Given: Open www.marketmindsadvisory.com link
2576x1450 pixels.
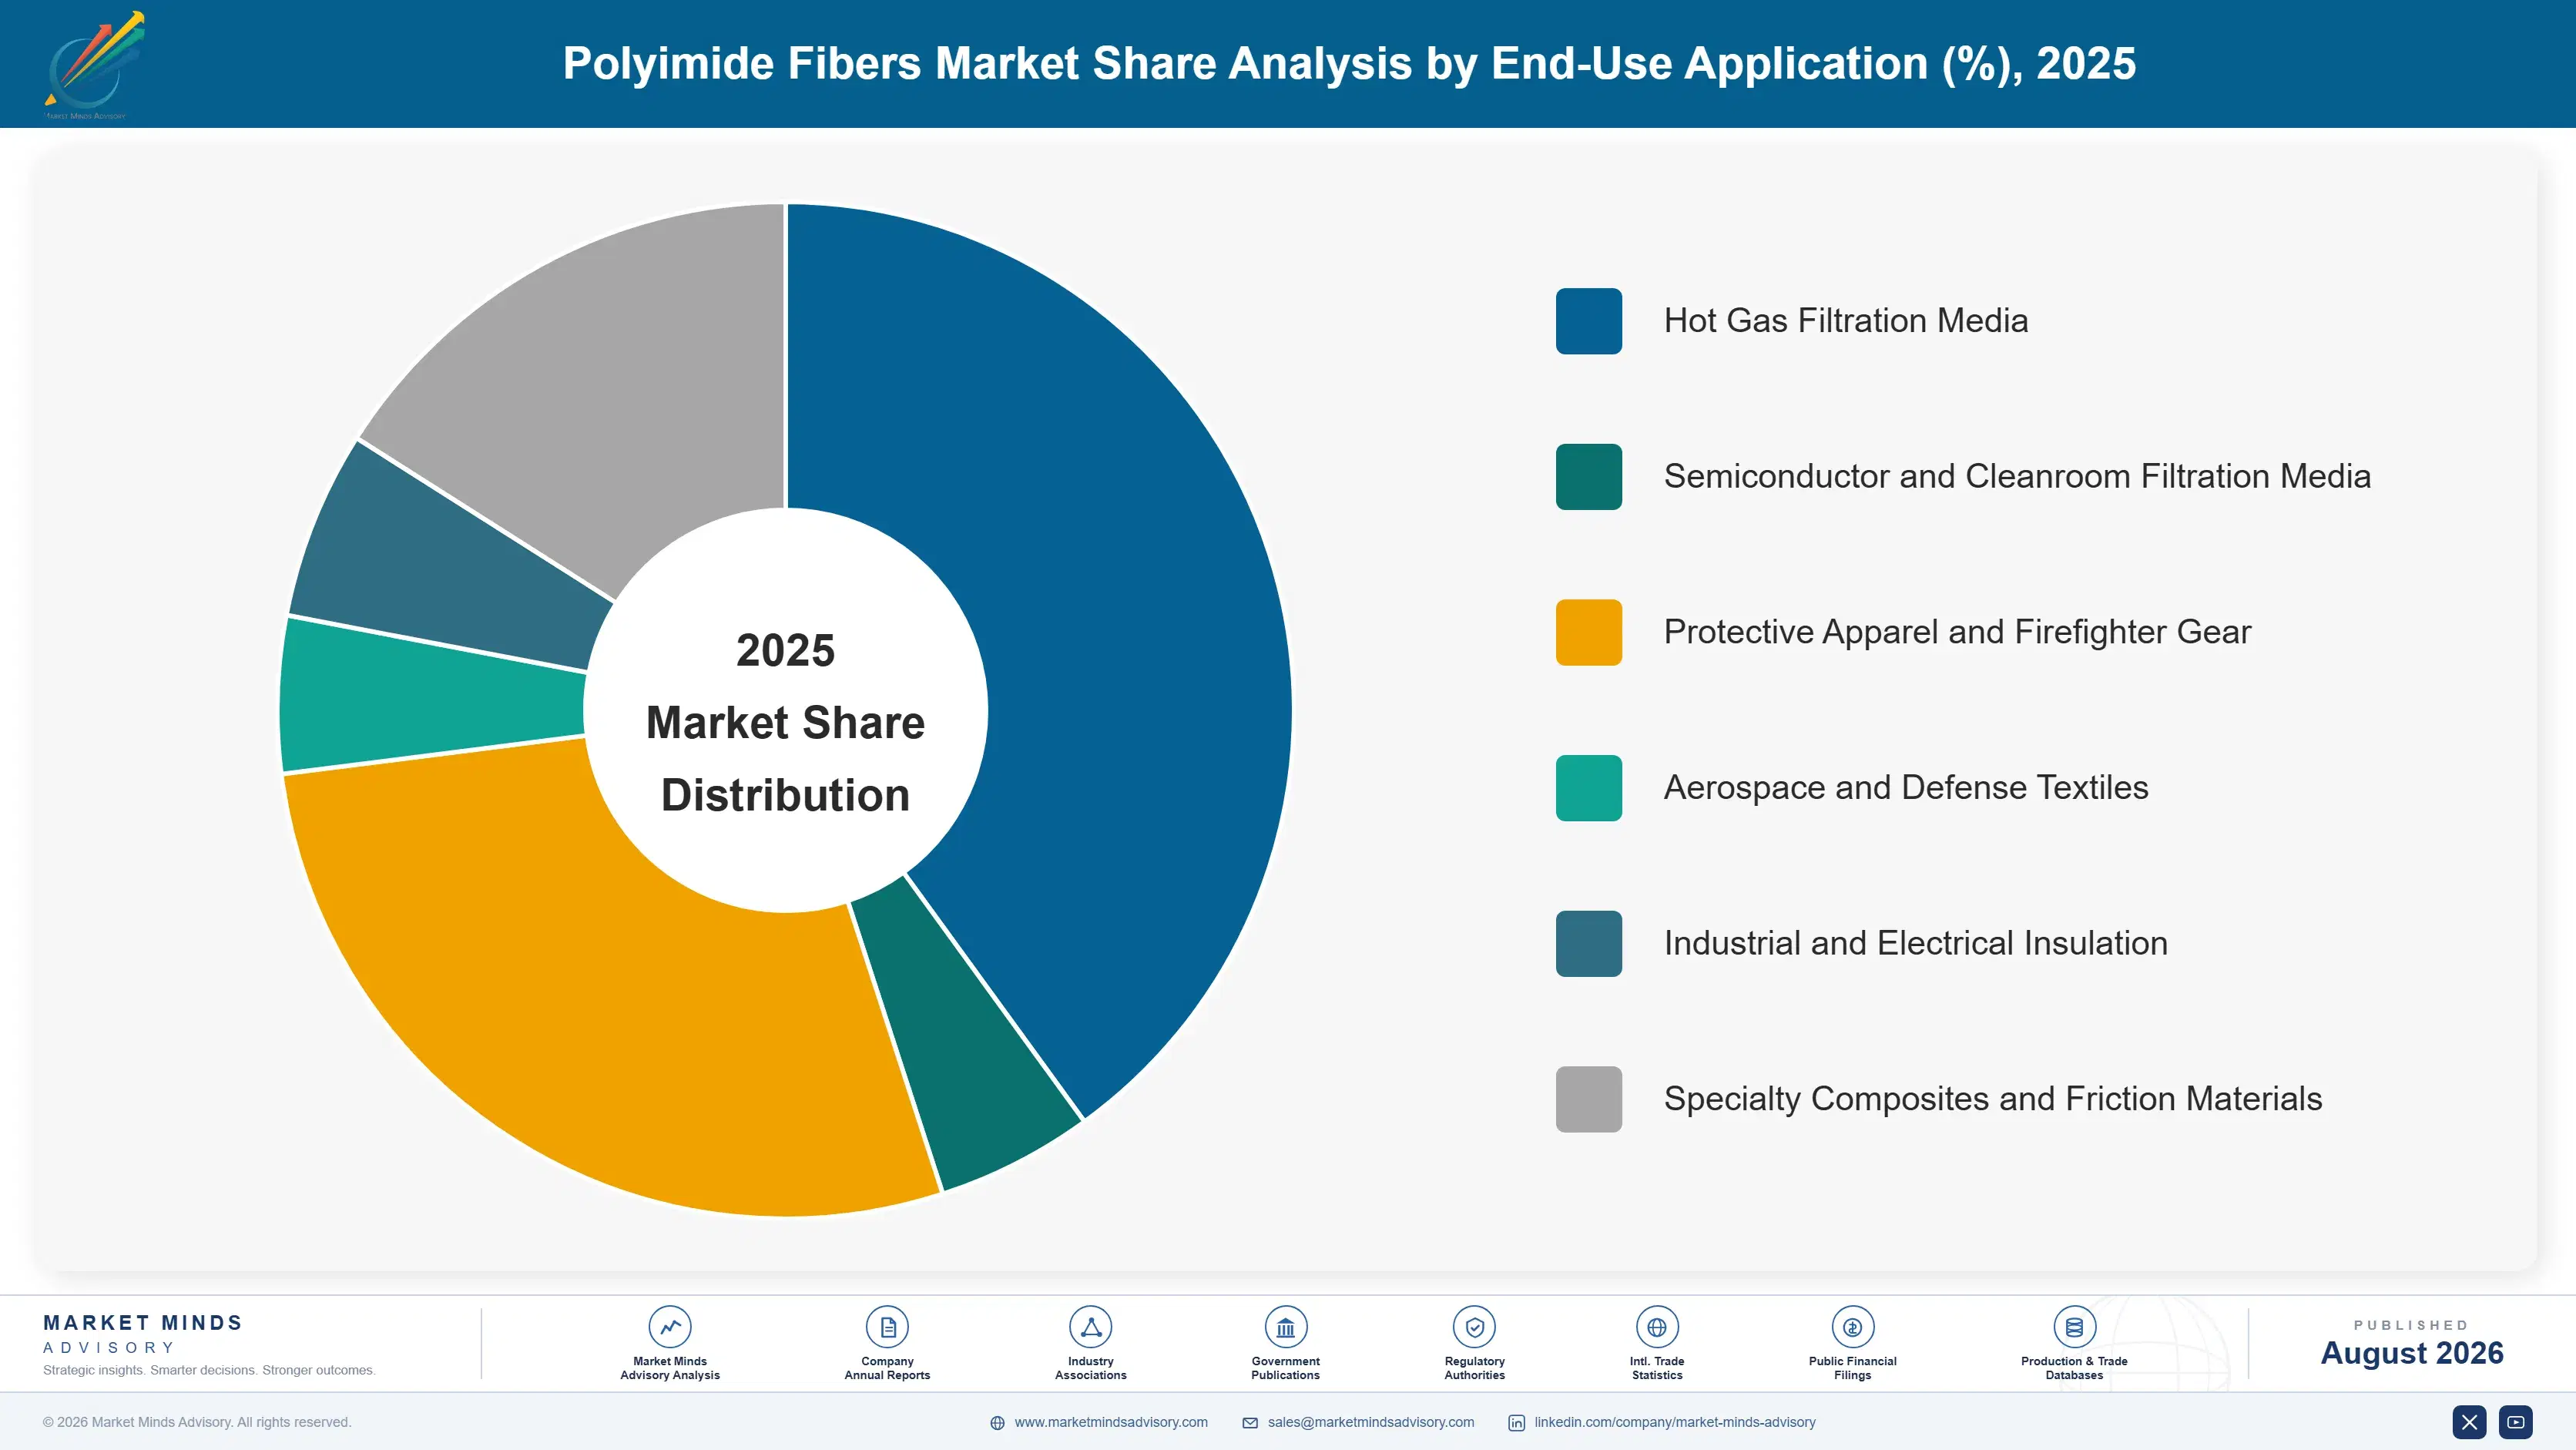Looking at the screenshot, I should coord(1111,1422).
